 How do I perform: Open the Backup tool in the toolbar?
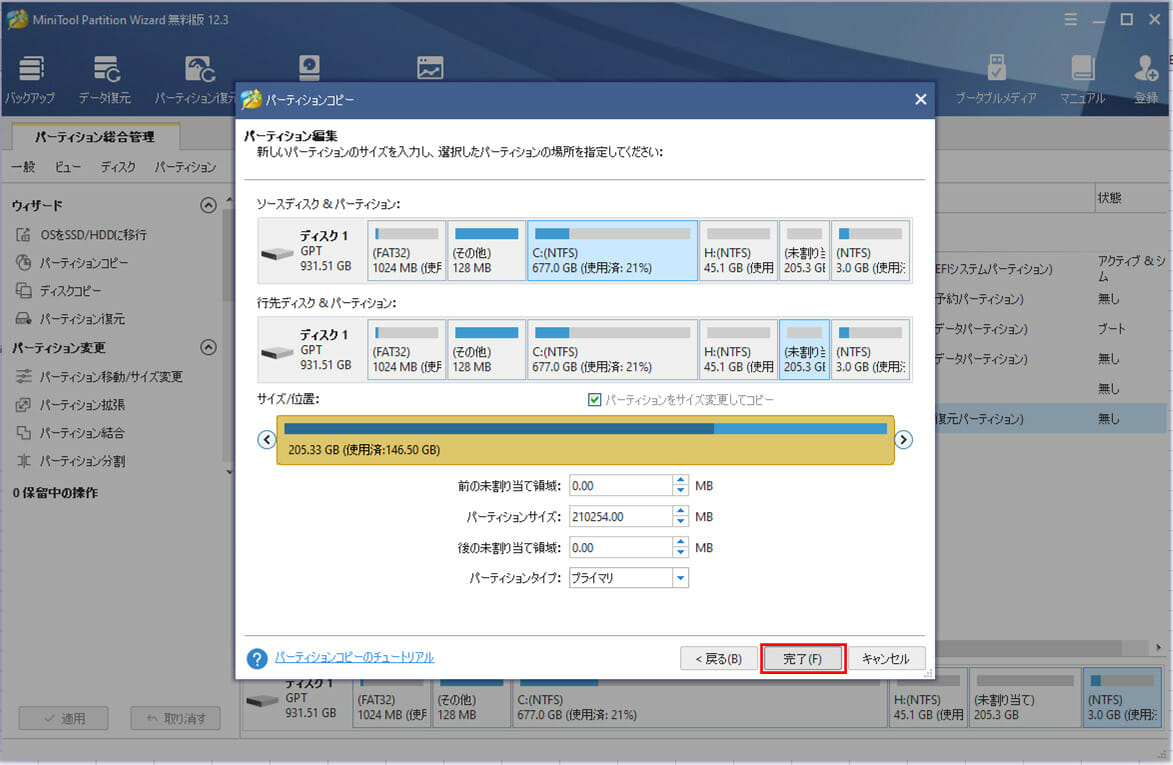[31, 79]
